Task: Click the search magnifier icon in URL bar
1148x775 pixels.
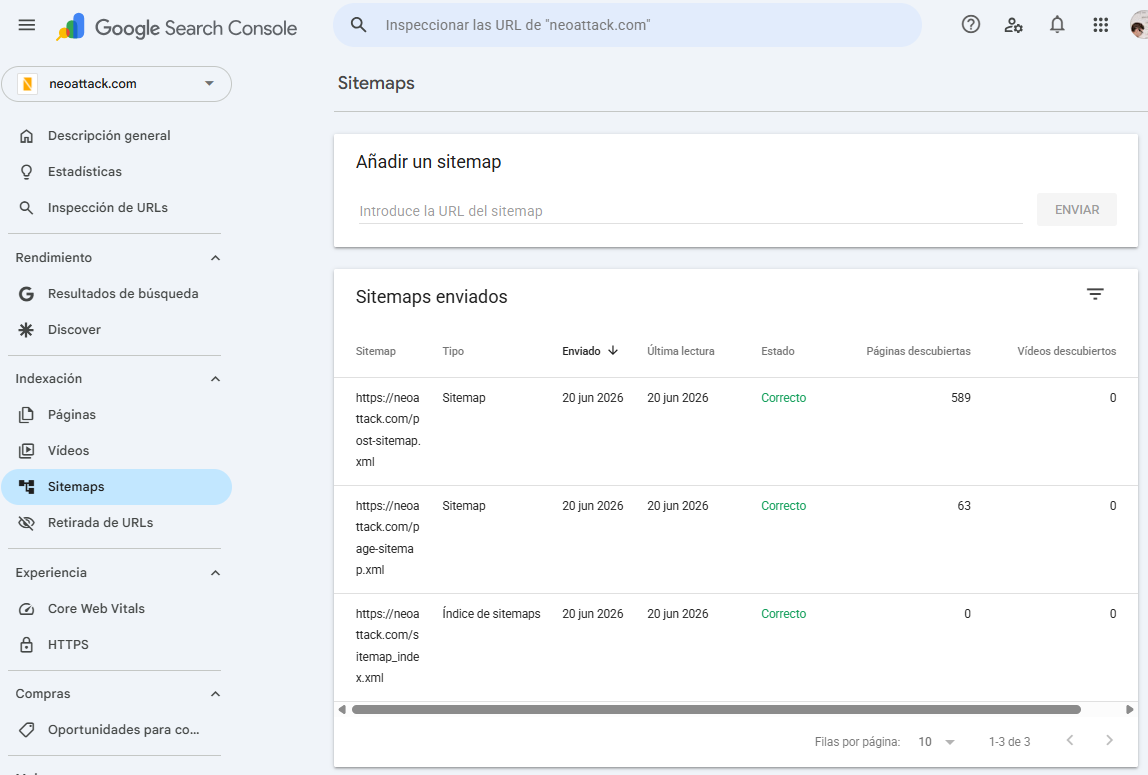Action: tap(358, 25)
